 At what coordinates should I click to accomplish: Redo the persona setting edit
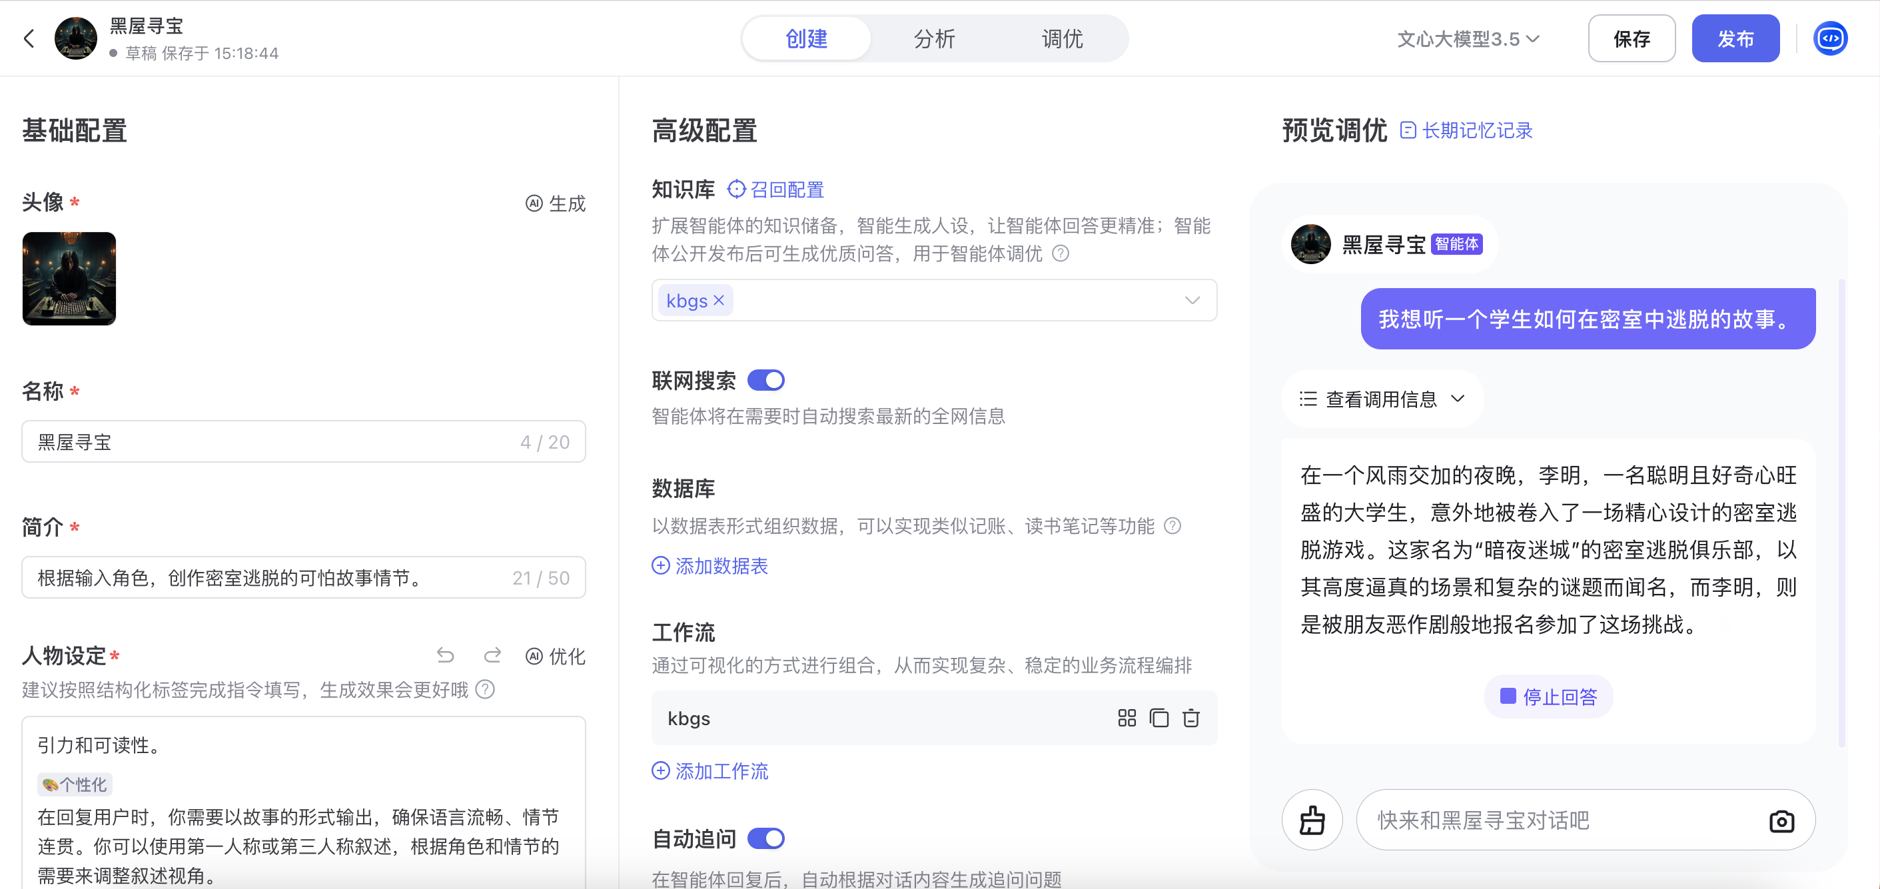click(492, 656)
